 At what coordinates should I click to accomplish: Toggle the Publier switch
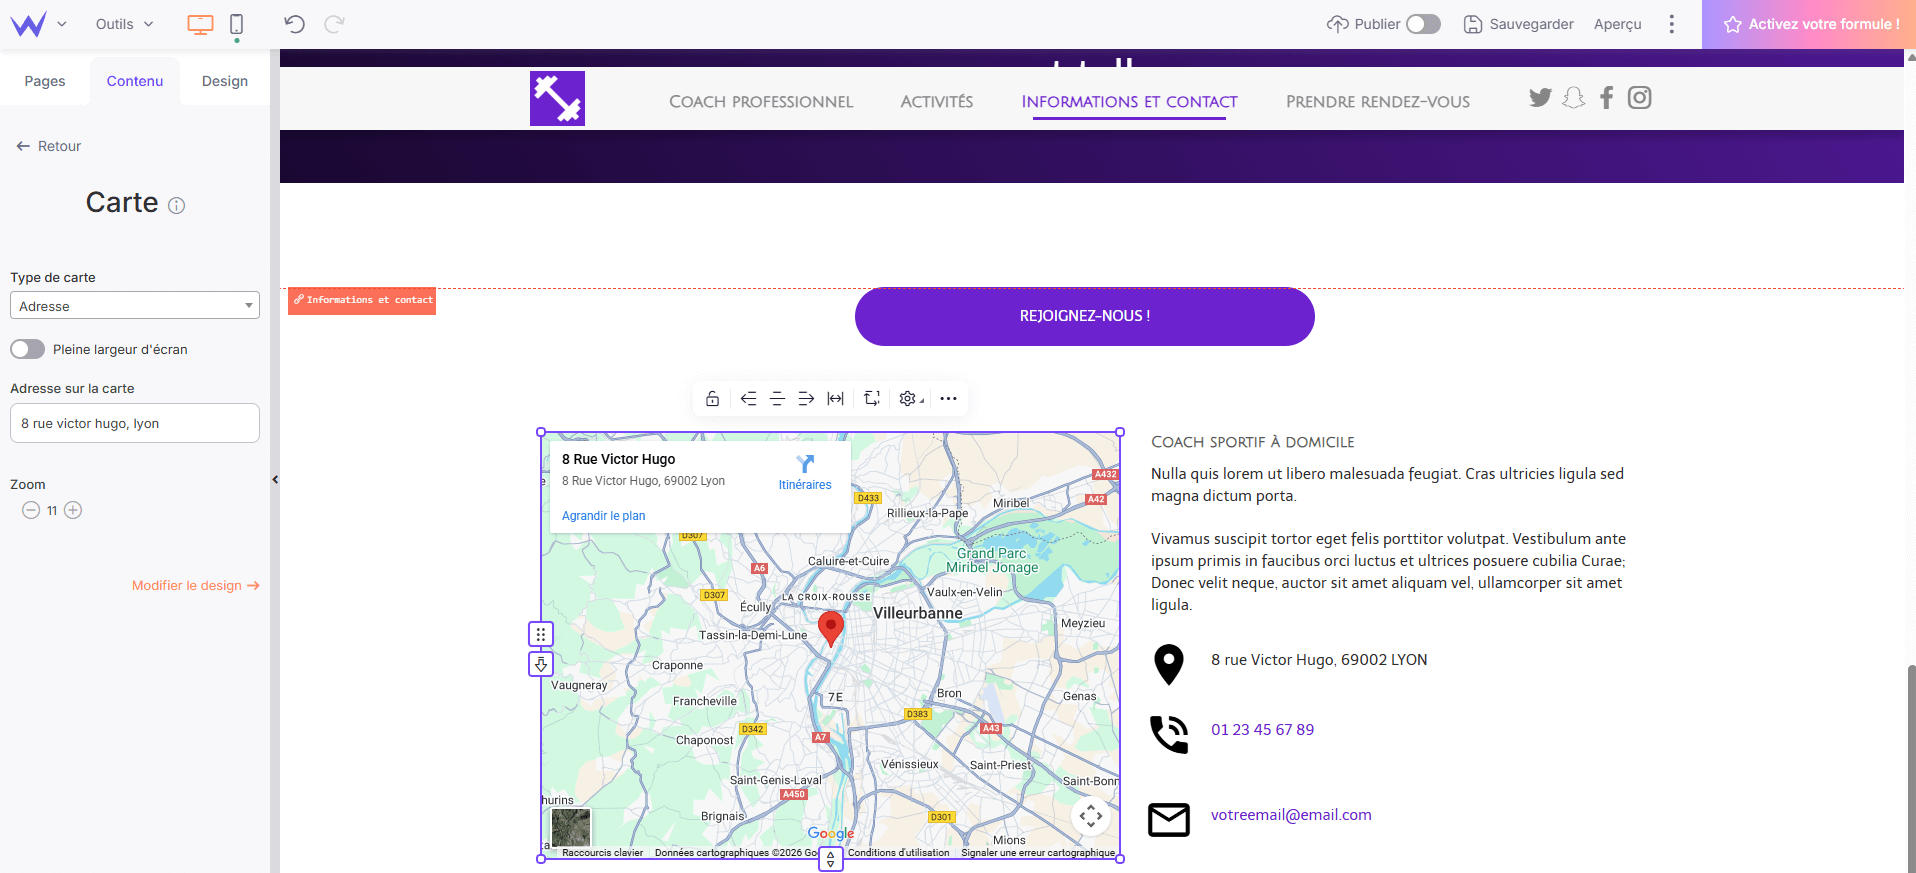pyautogui.click(x=1423, y=24)
